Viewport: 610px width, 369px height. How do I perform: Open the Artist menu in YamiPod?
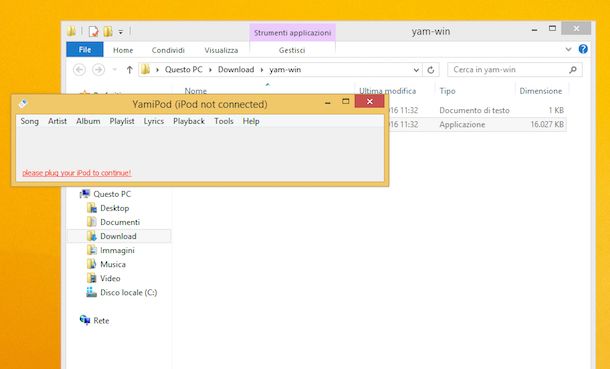point(58,121)
